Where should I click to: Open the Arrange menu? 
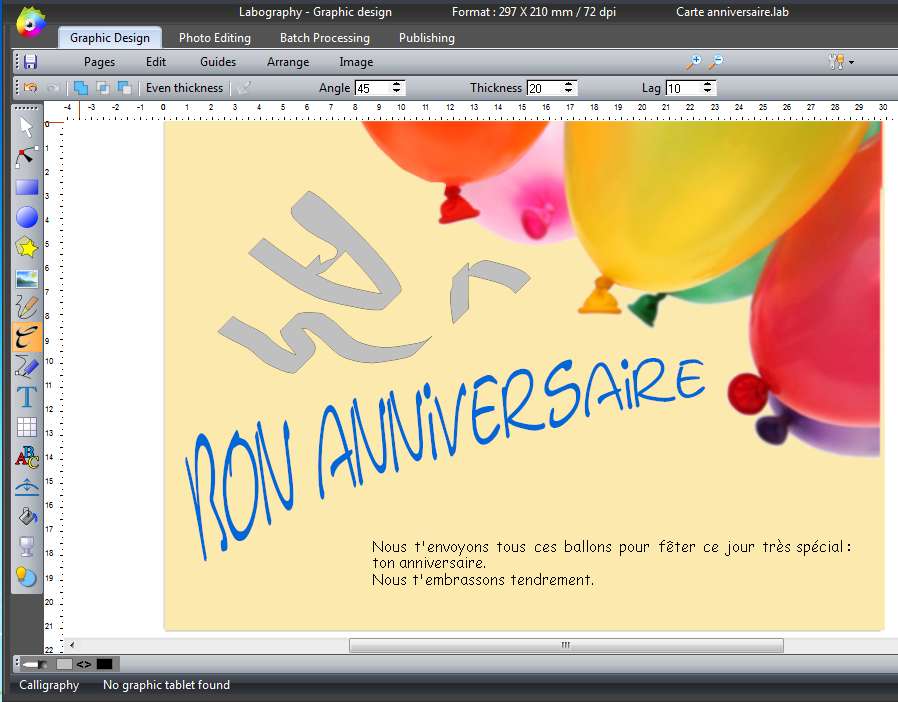tap(288, 62)
